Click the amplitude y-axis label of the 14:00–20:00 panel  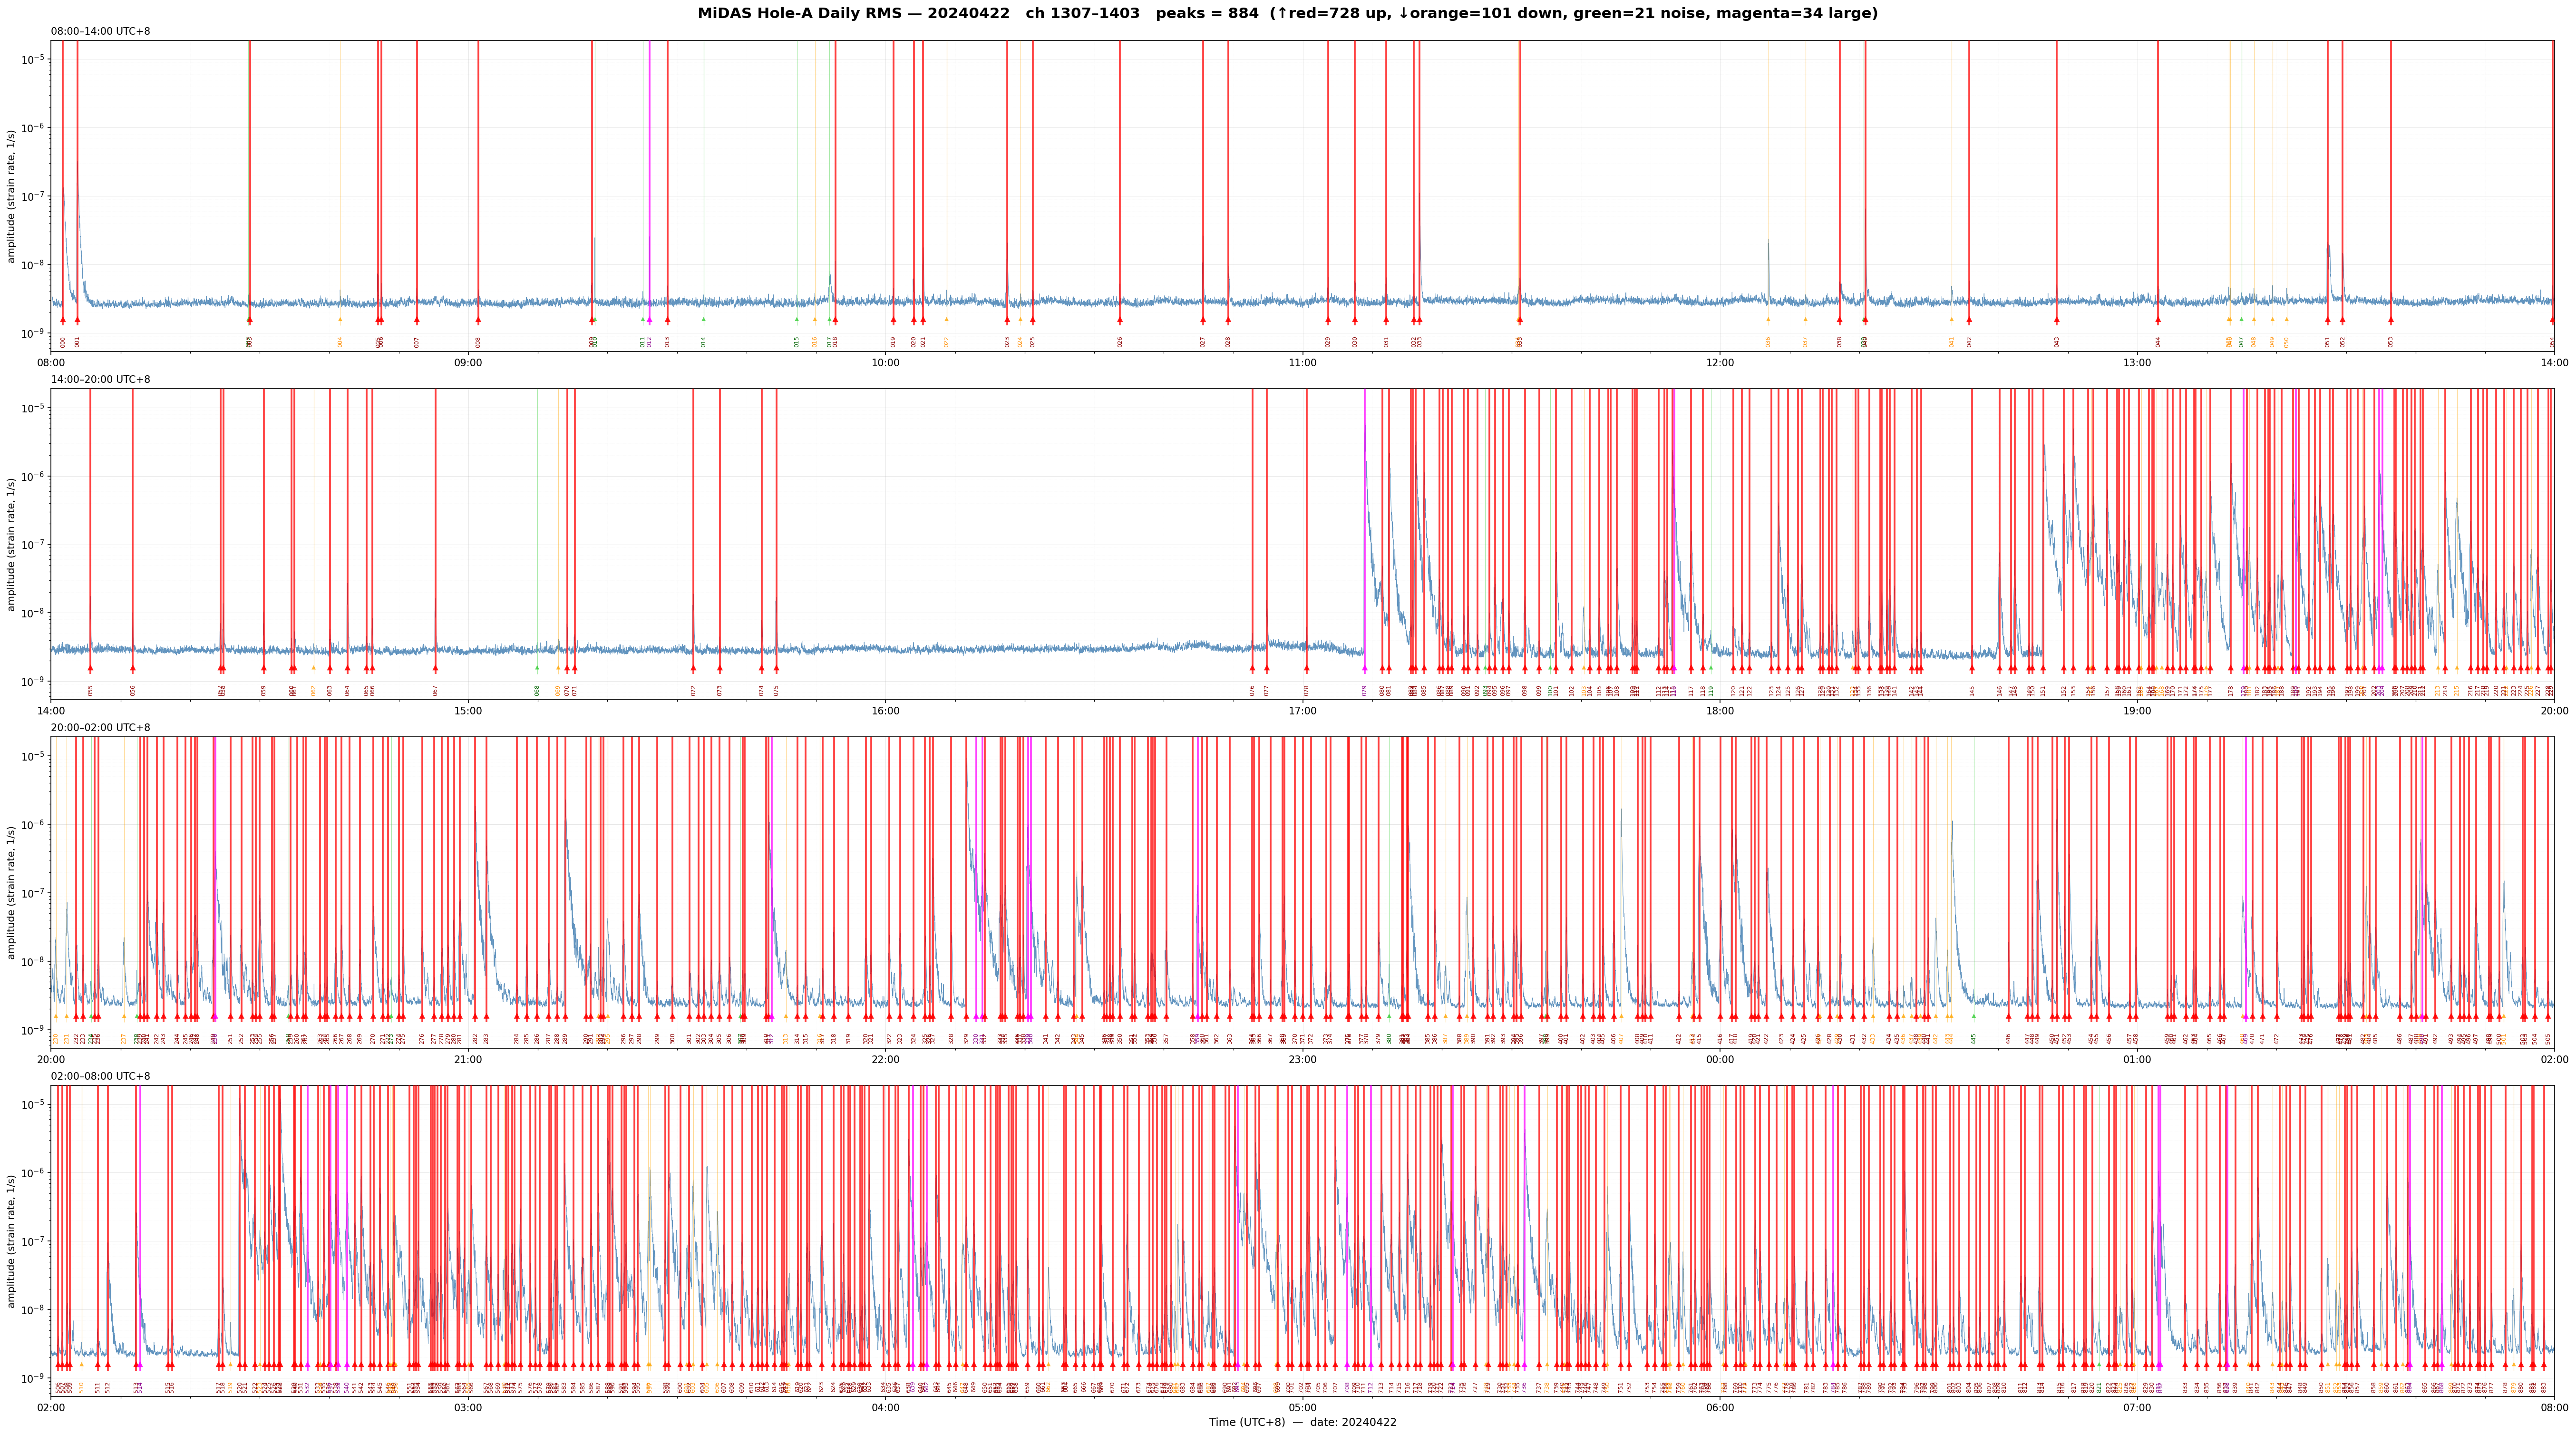click(x=12, y=544)
